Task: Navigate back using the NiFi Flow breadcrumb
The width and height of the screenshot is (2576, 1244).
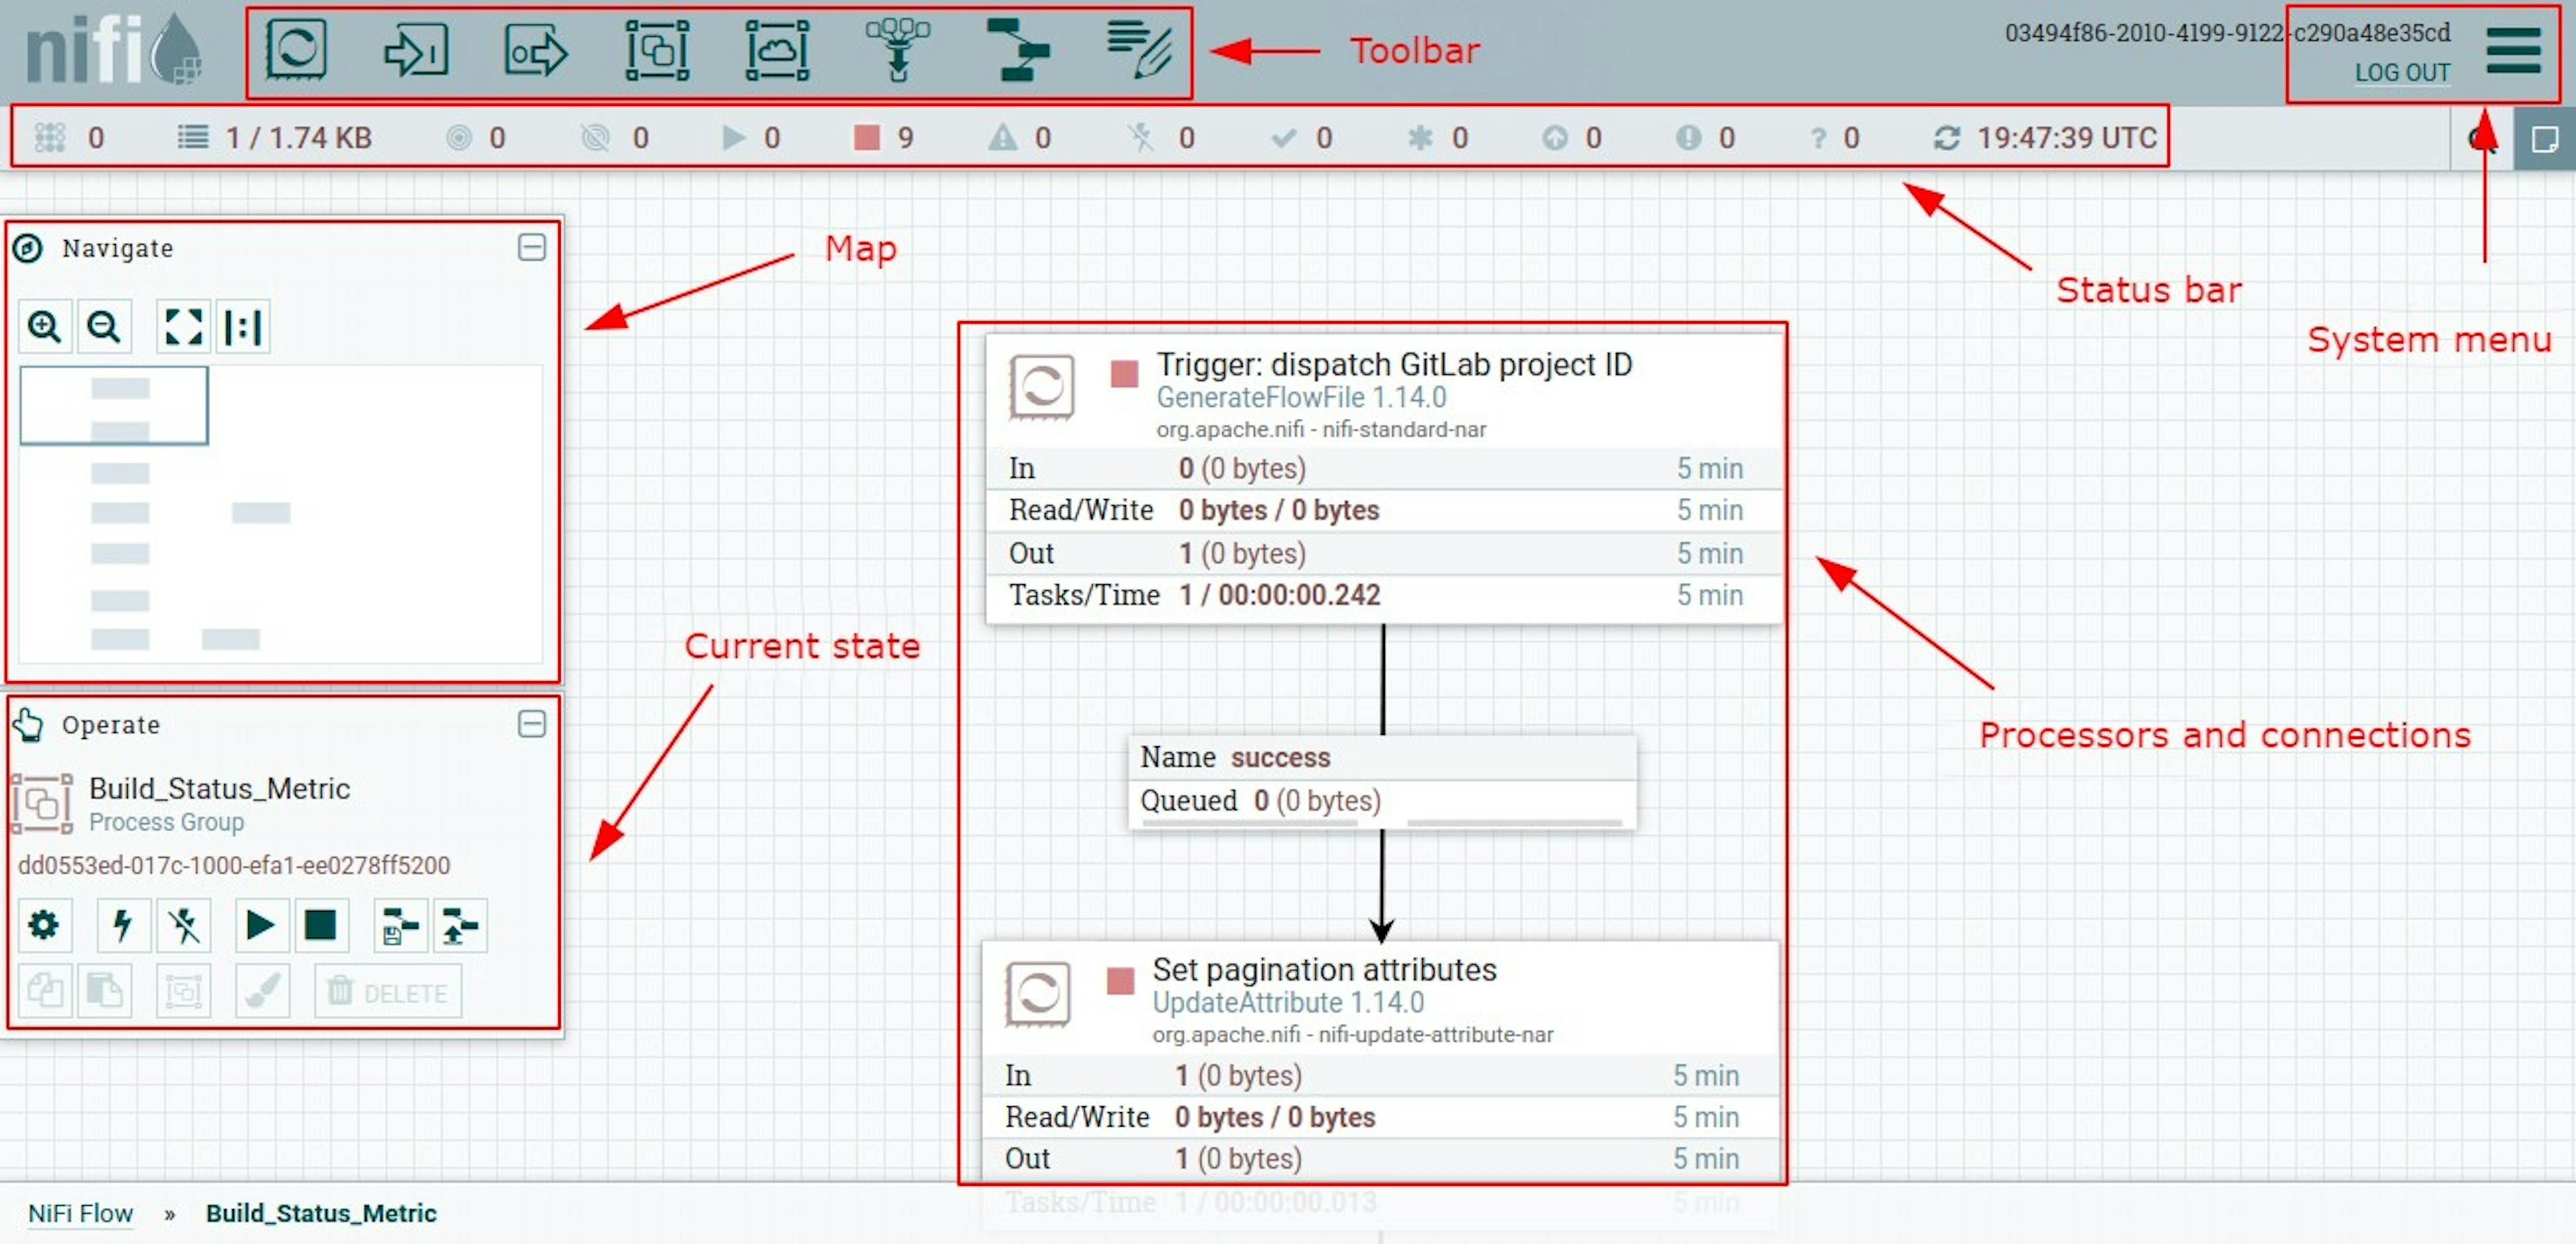Action: [x=80, y=1213]
